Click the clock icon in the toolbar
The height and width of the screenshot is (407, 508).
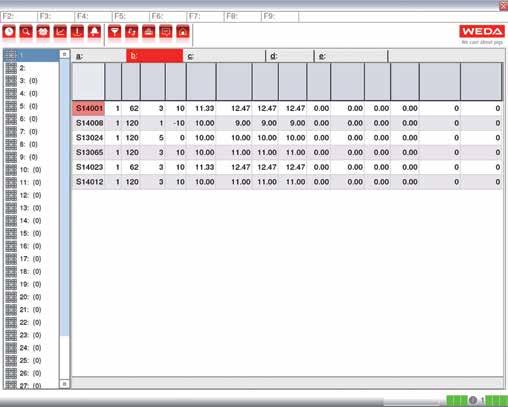9,32
